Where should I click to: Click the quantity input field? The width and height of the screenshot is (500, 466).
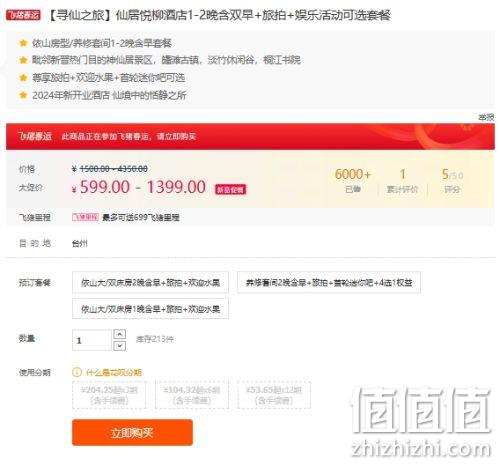pos(92,340)
